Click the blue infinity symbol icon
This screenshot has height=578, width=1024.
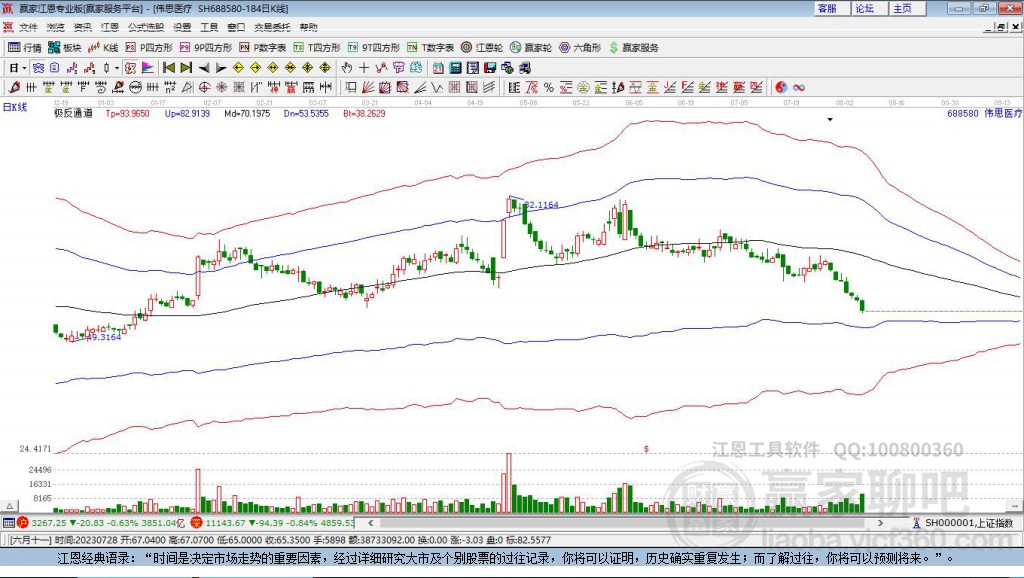[x=799, y=88]
